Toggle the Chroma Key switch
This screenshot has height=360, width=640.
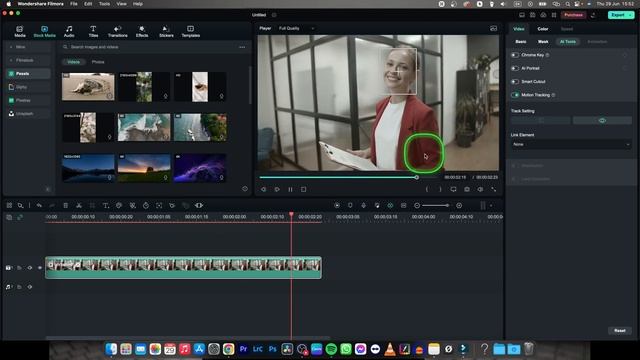[x=515, y=55]
